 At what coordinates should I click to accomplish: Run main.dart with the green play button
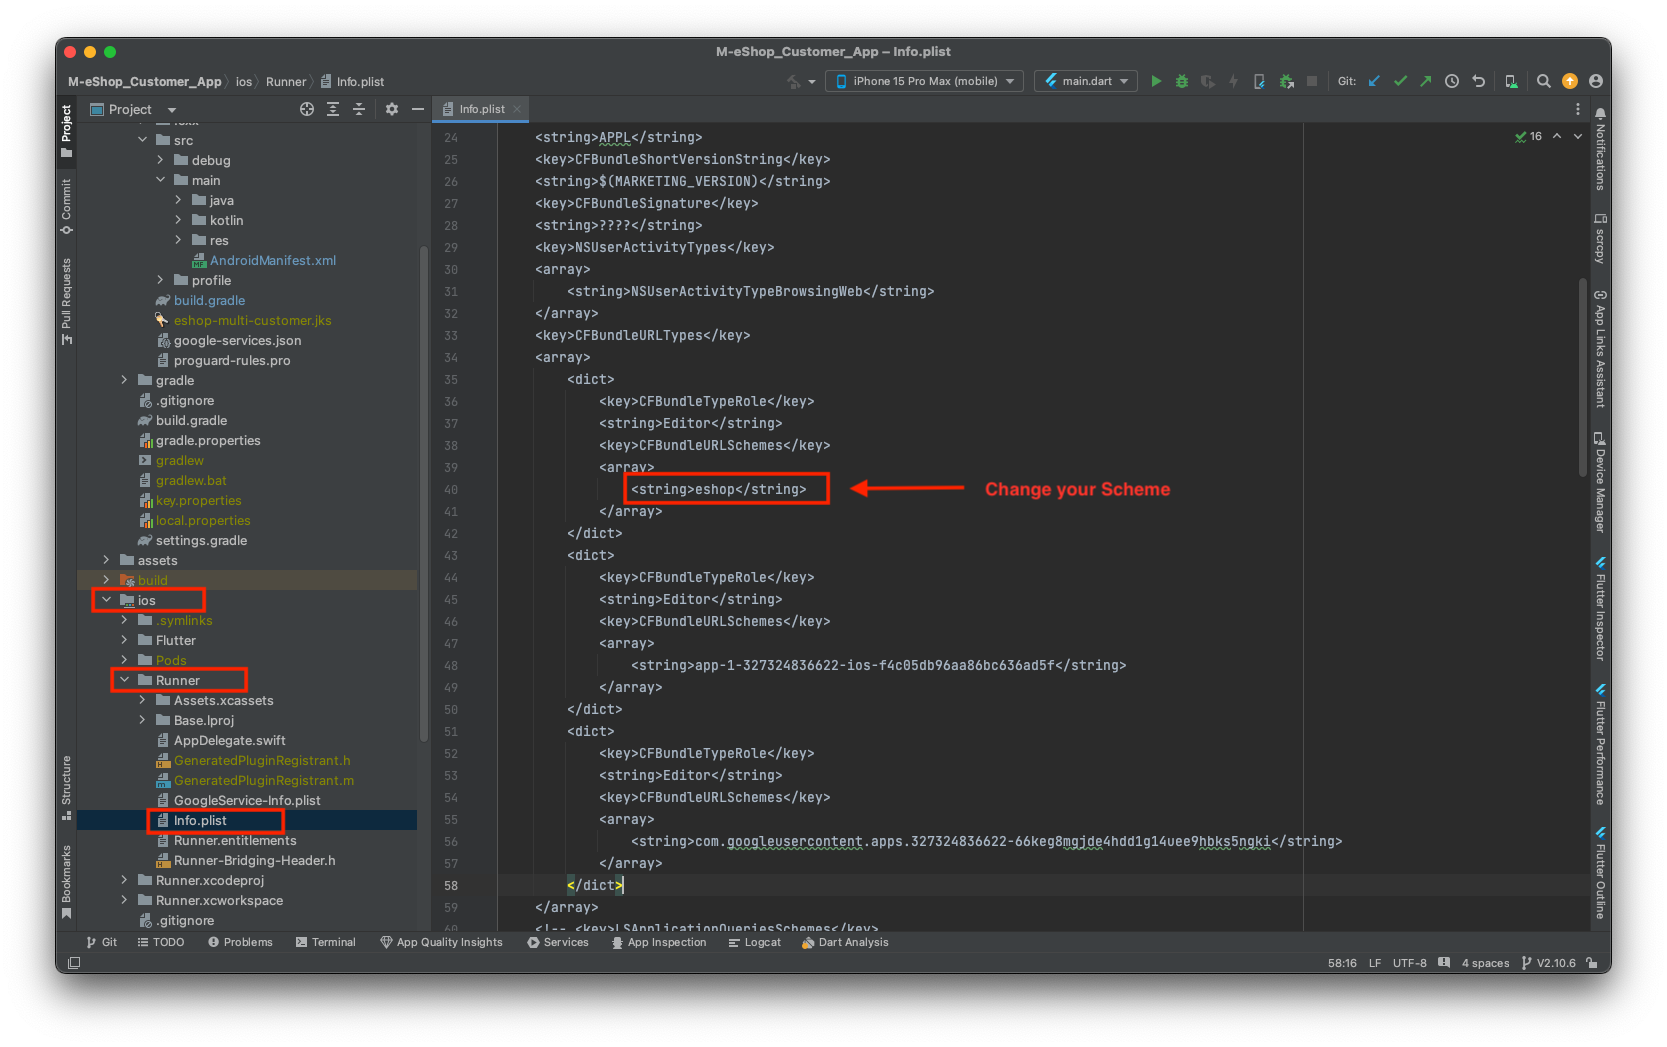[1156, 81]
